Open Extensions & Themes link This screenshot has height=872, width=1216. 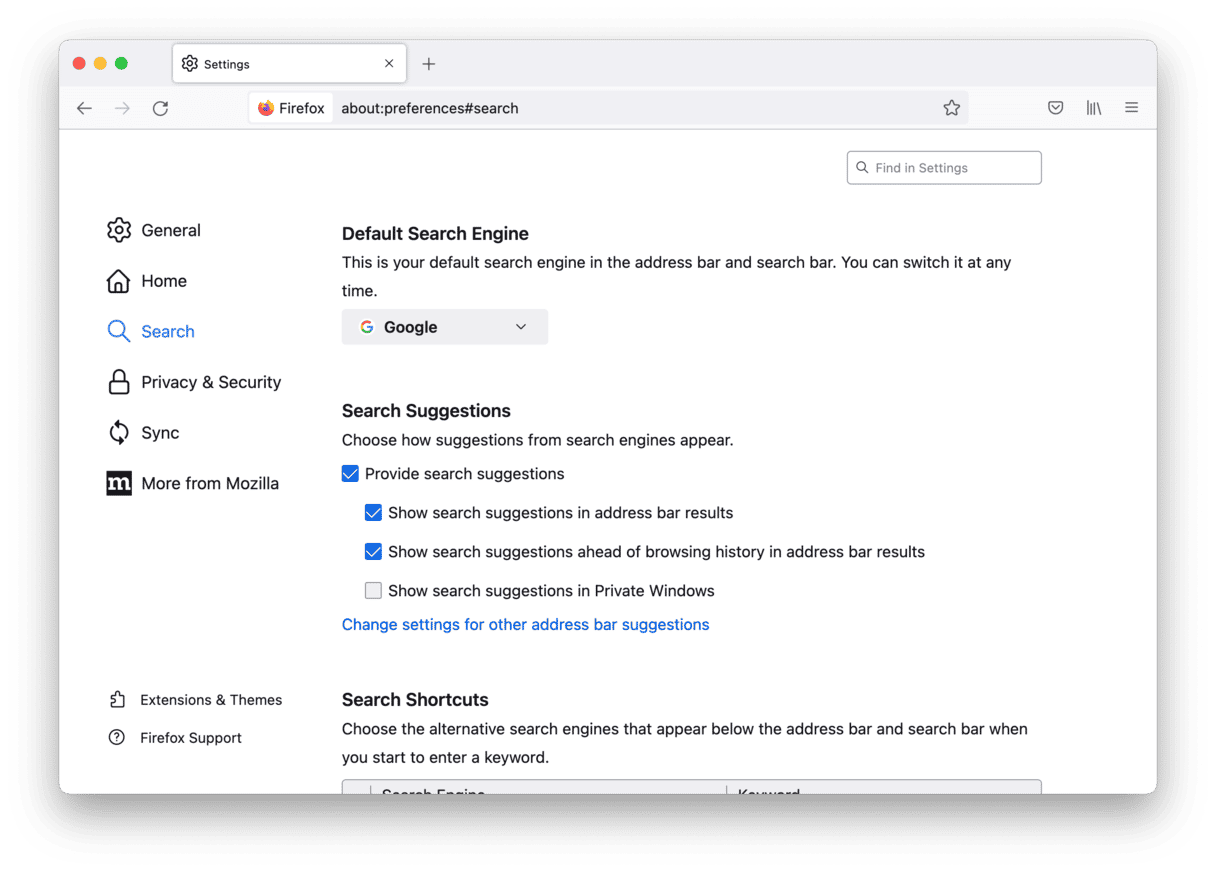point(196,700)
